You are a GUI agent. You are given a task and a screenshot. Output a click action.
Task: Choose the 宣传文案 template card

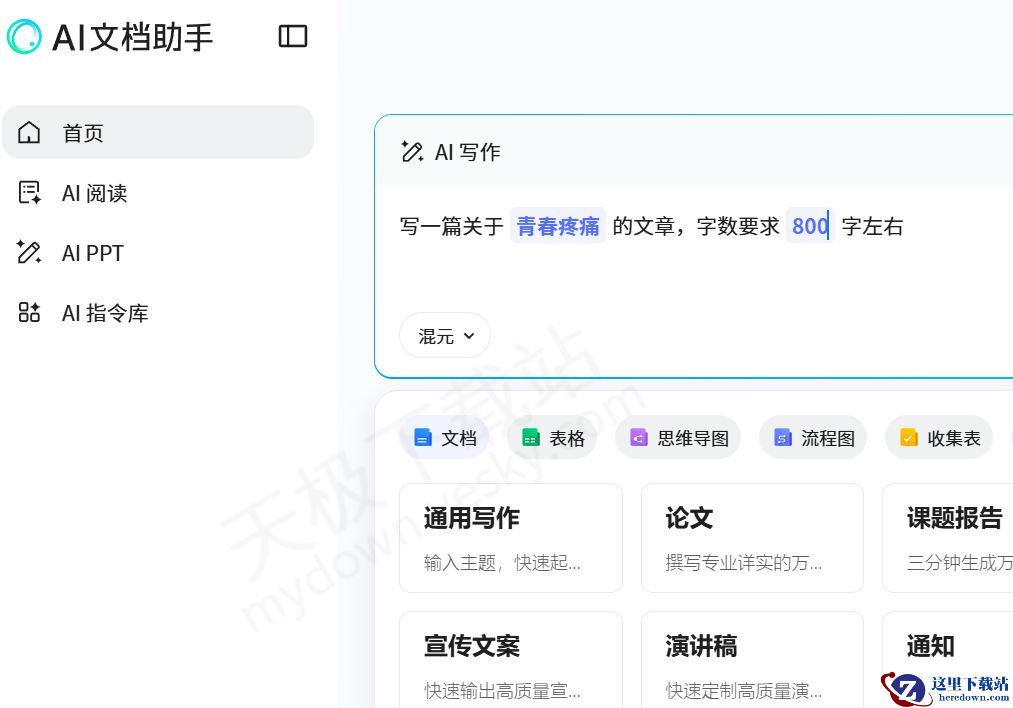pyautogui.click(x=510, y=660)
